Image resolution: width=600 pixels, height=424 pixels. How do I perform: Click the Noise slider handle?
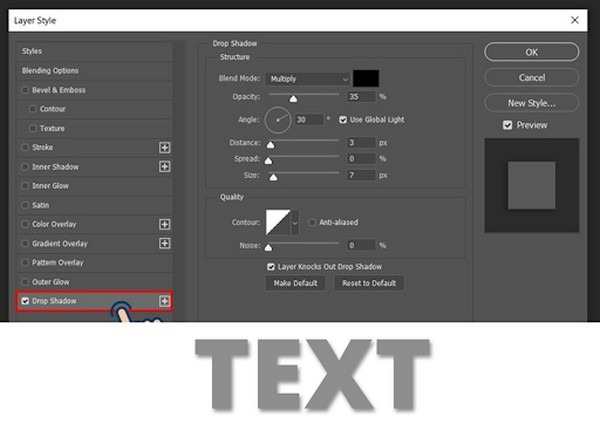coord(269,247)
